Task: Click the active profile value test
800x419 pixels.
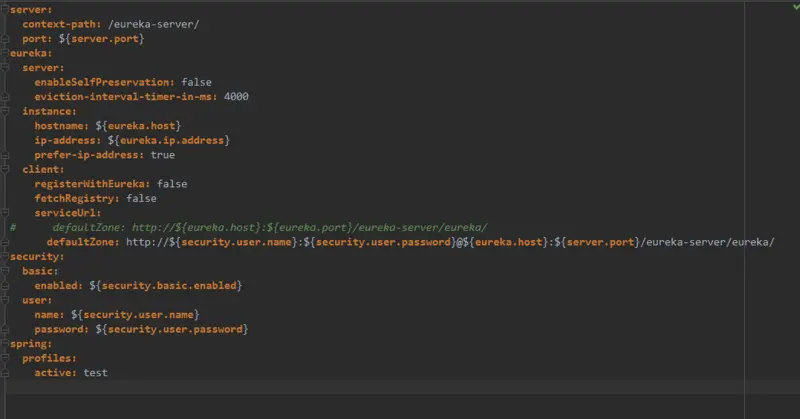Action: [x=95, y=373]
